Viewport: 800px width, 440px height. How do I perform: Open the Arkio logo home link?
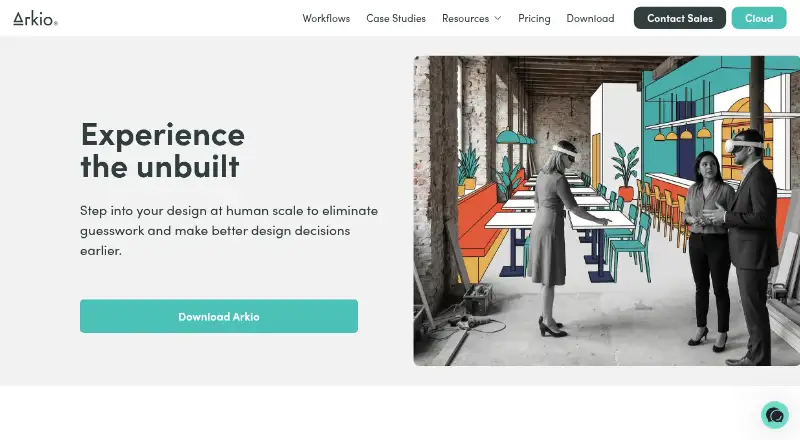click(35, 19)
